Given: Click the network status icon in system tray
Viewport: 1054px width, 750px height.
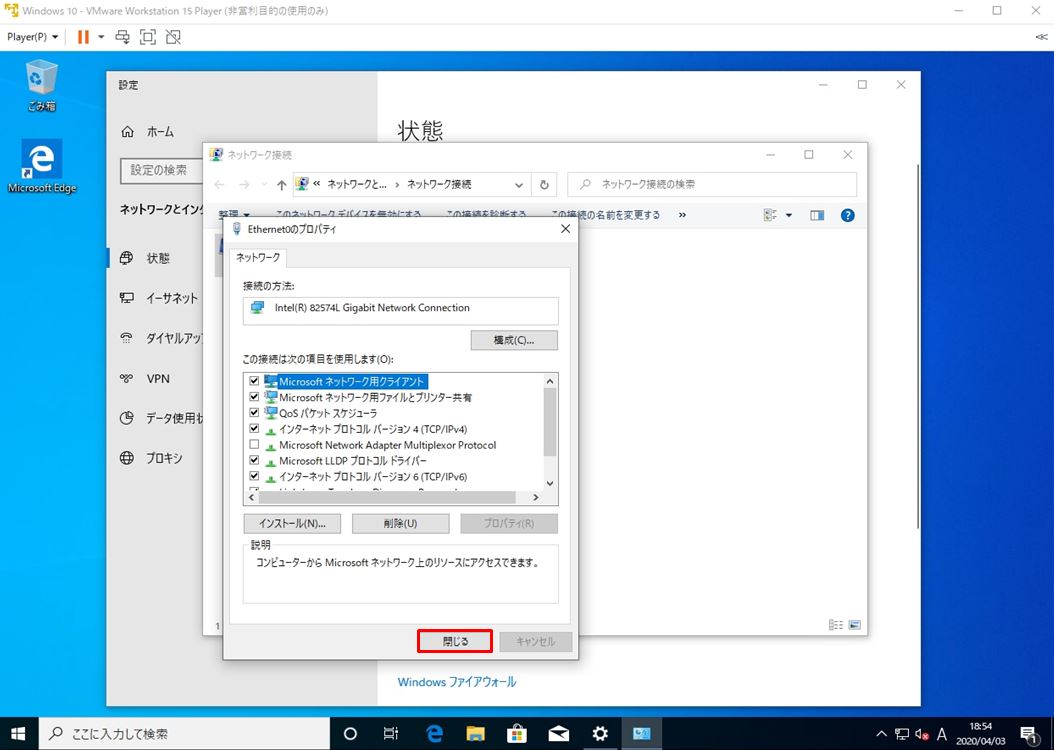Looking at the screenshot, I should point(901,735).
